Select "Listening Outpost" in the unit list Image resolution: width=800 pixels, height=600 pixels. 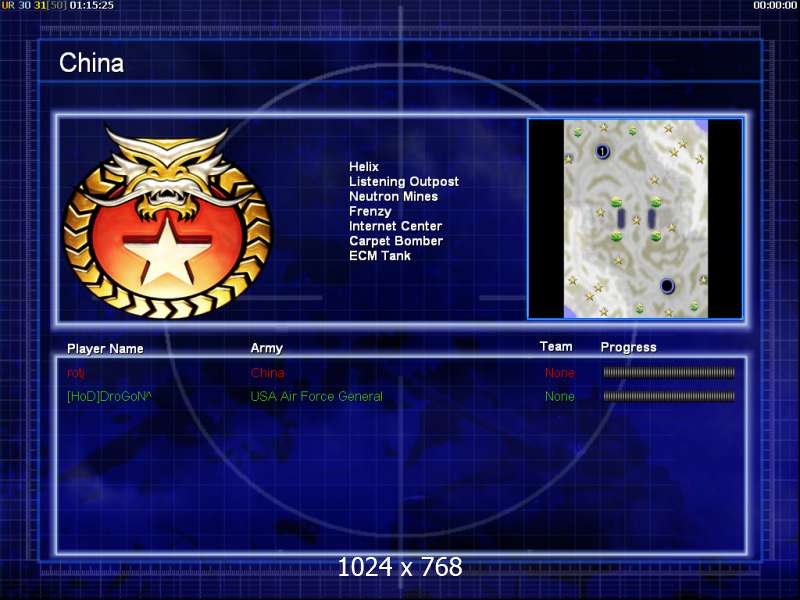tap(404, 182)
